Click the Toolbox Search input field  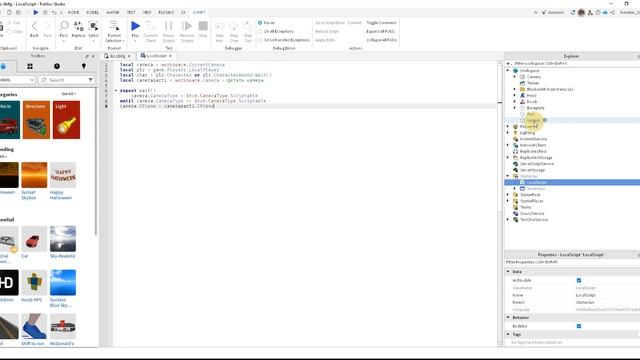click(x=67, y=80)
